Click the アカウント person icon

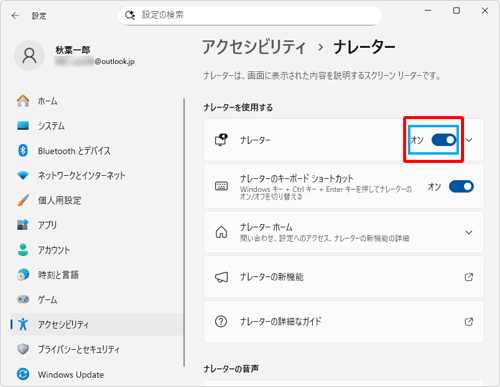click(23, 250)
